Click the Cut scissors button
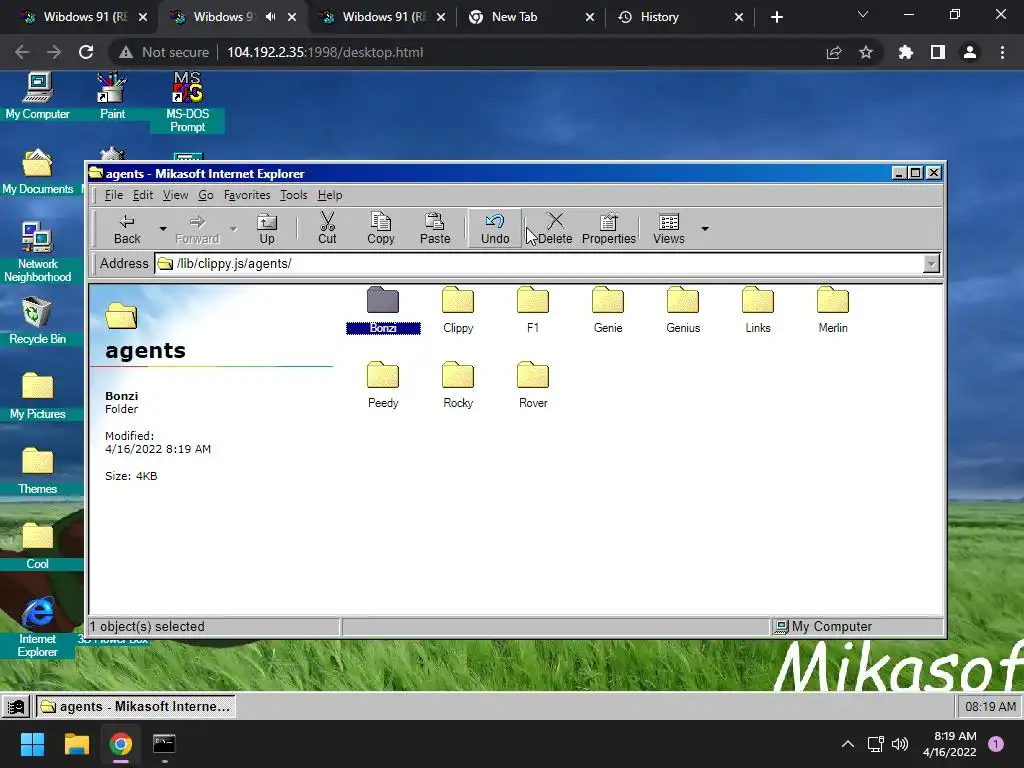The height and width of the screenshot is (768, 1024). tap(327, 229)
